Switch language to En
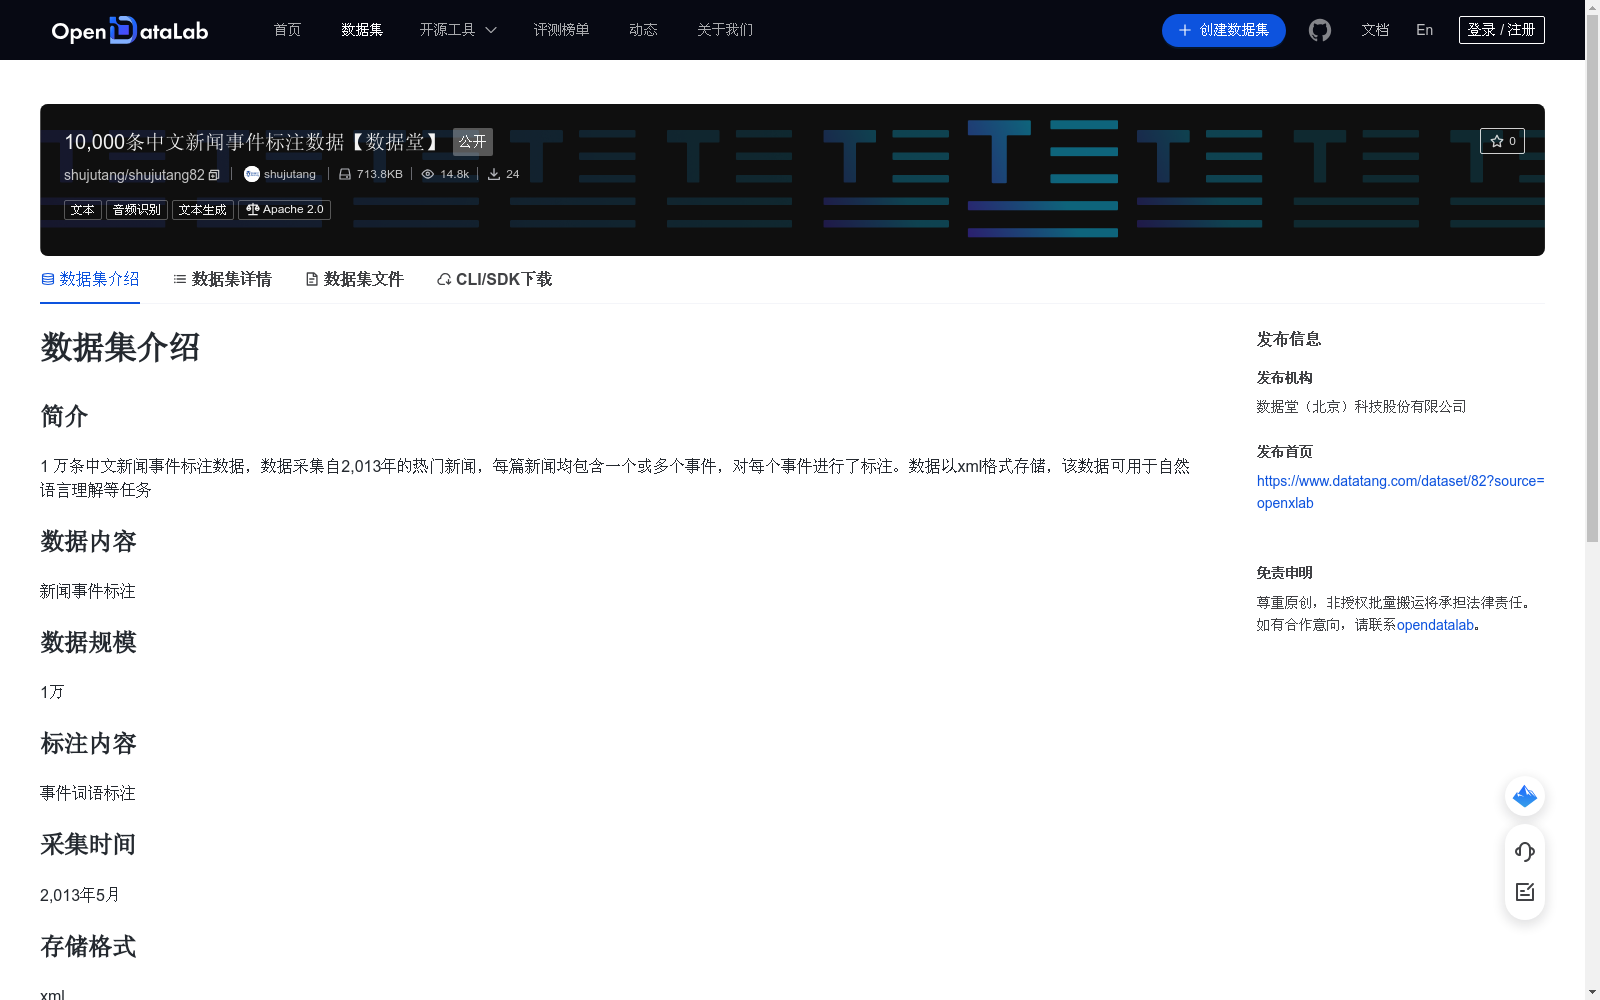Screen dimensions: 1600x1000 1425,30
